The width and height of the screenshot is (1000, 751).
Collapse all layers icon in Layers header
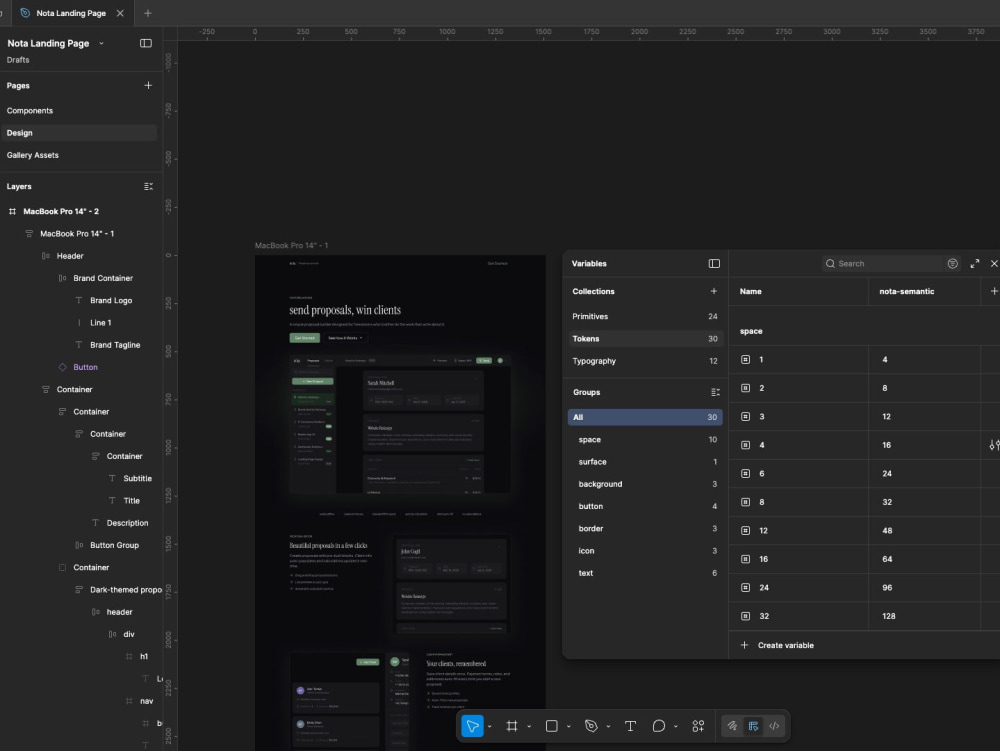click(148, 187)
